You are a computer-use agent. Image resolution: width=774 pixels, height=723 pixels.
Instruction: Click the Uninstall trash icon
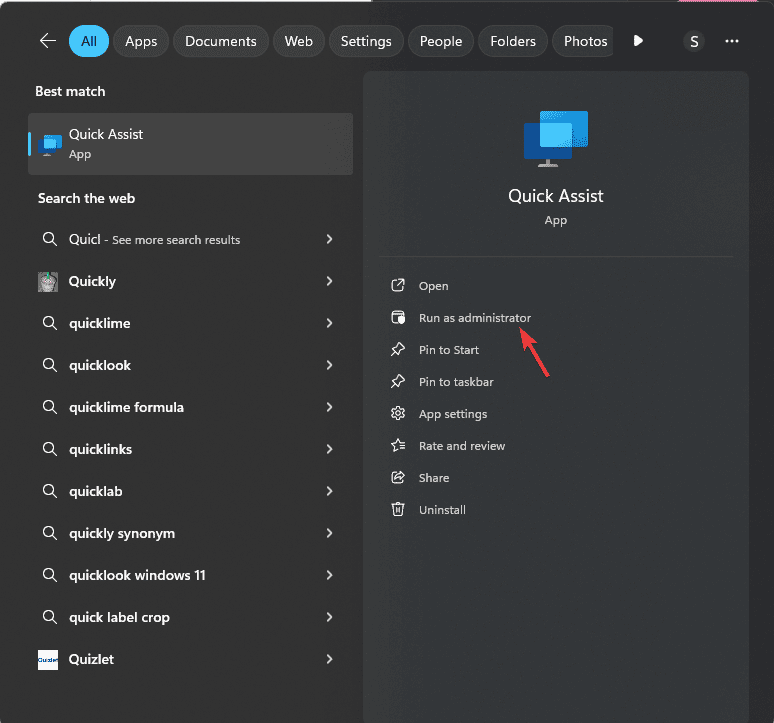[398, 509]
